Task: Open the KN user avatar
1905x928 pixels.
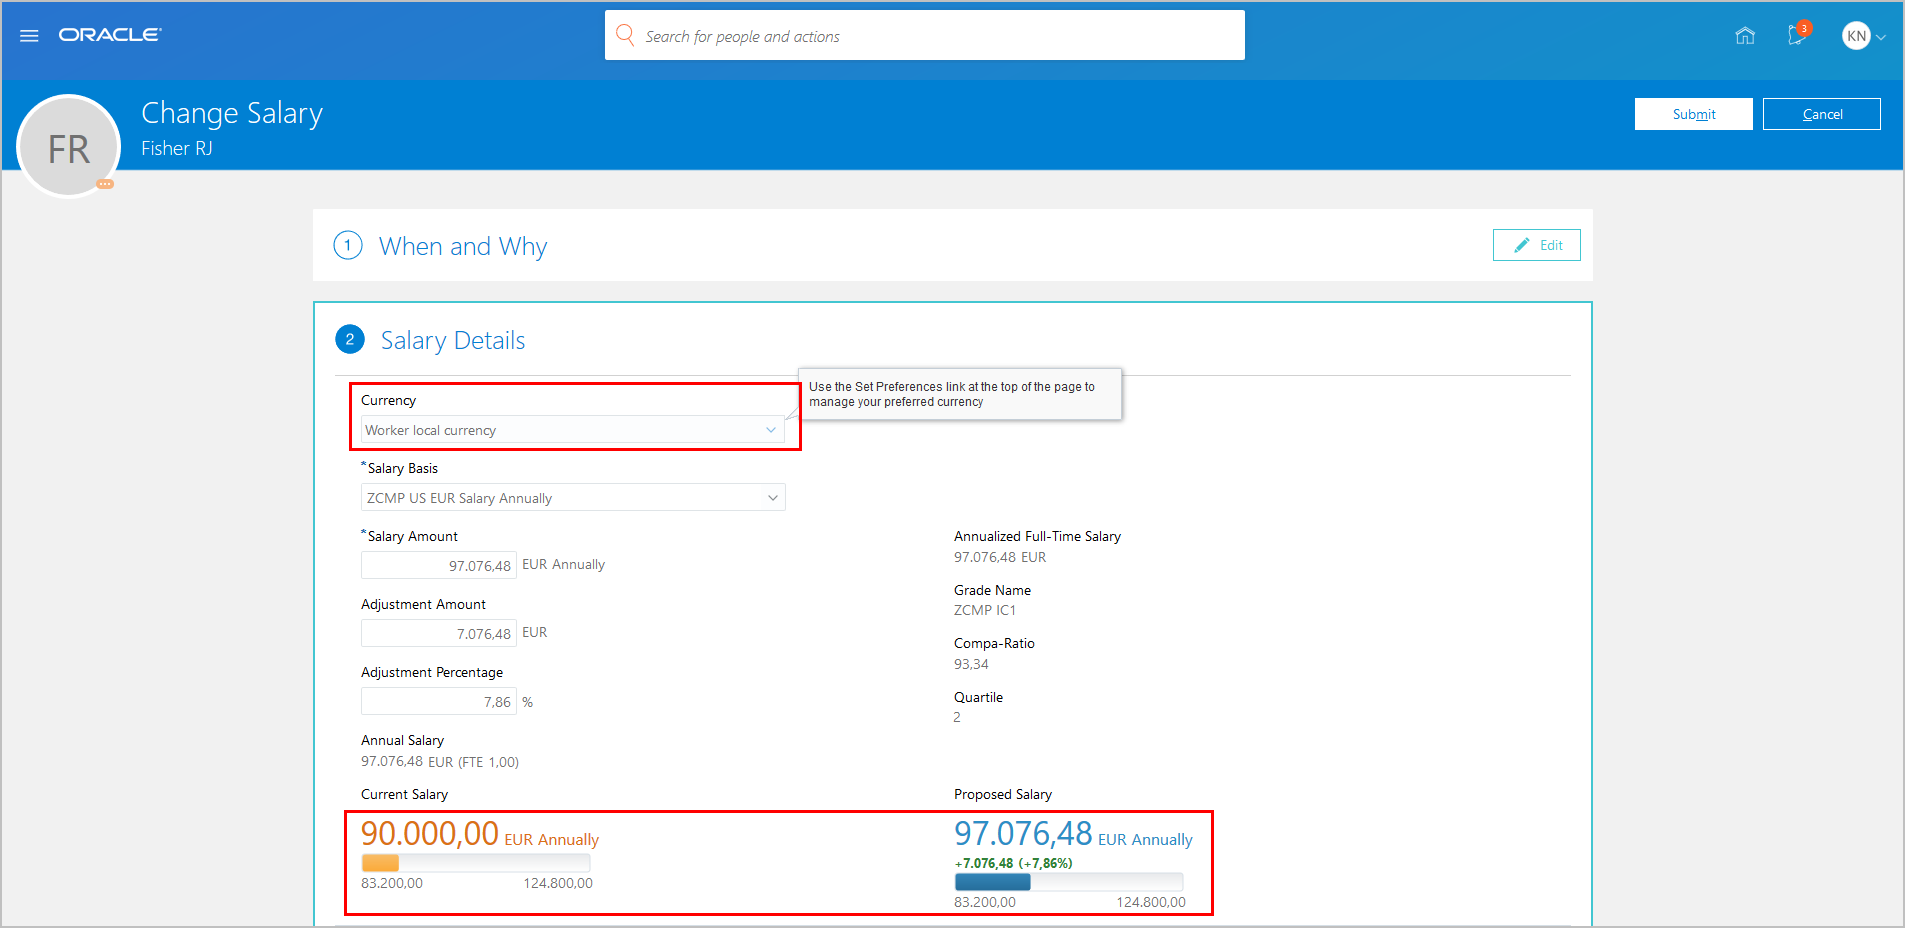Action: (x=1856, y=36)
